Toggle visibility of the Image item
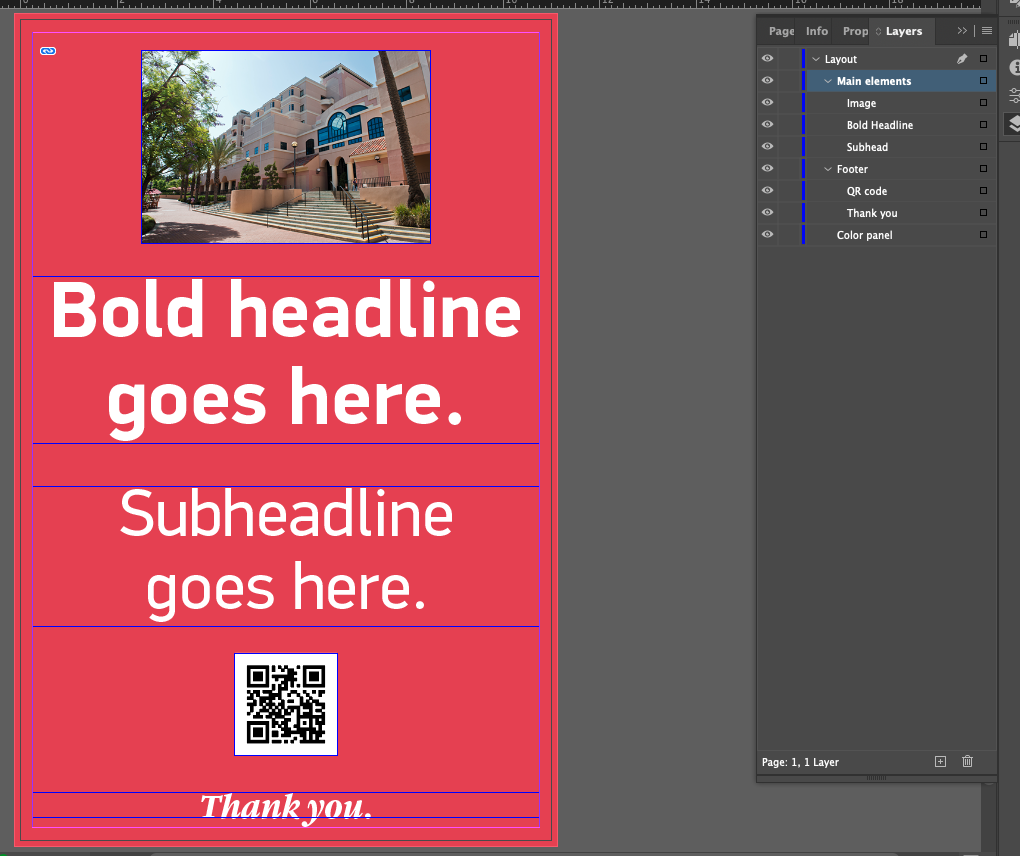Image resolution: width=1020 pixels, height=856 pixels. coord(768,103)
